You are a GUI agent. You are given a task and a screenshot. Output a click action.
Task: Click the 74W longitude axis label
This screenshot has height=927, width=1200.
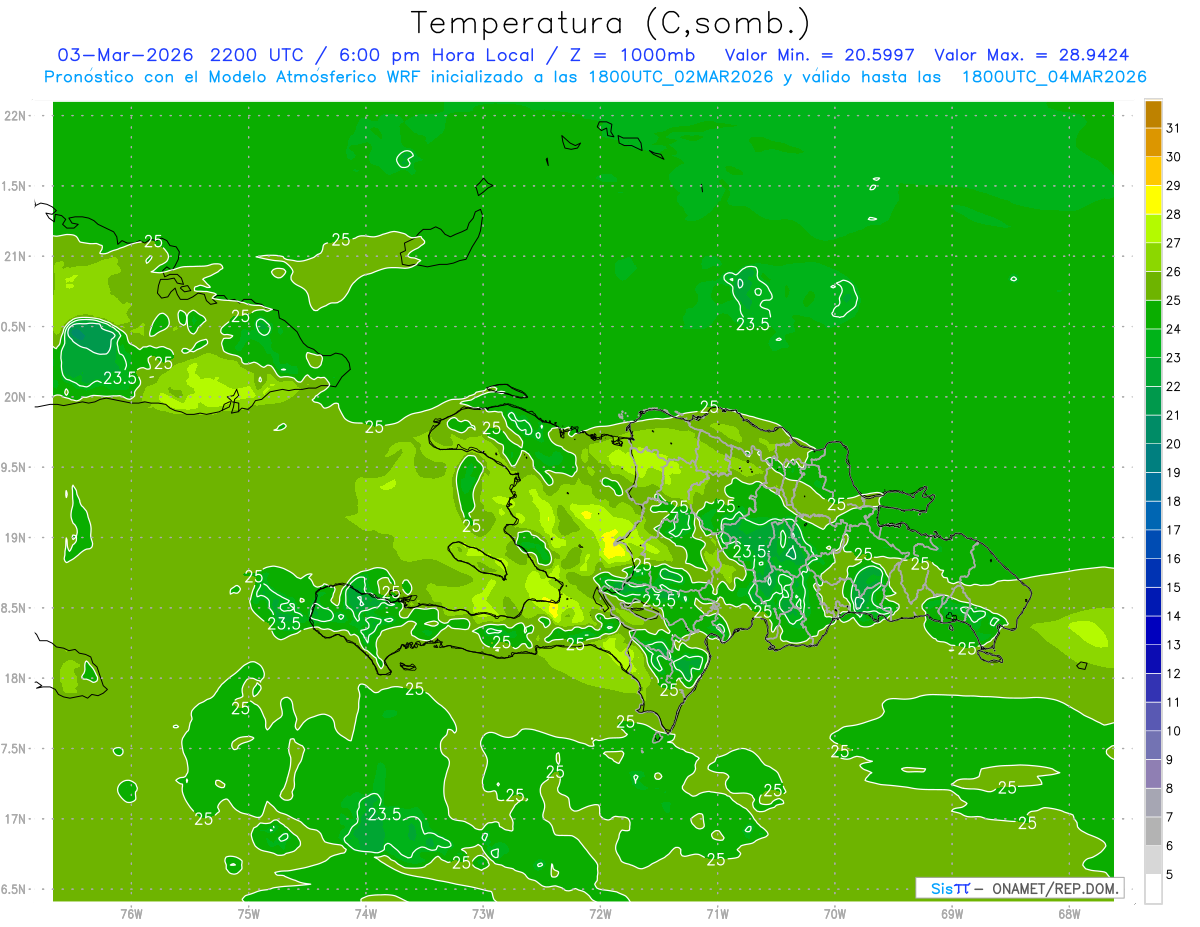pos(365,912)
